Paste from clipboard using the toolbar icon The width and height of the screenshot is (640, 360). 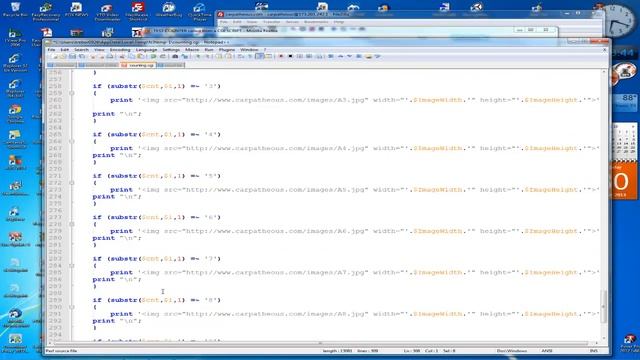pyautogui.click(x=140, y=56)
